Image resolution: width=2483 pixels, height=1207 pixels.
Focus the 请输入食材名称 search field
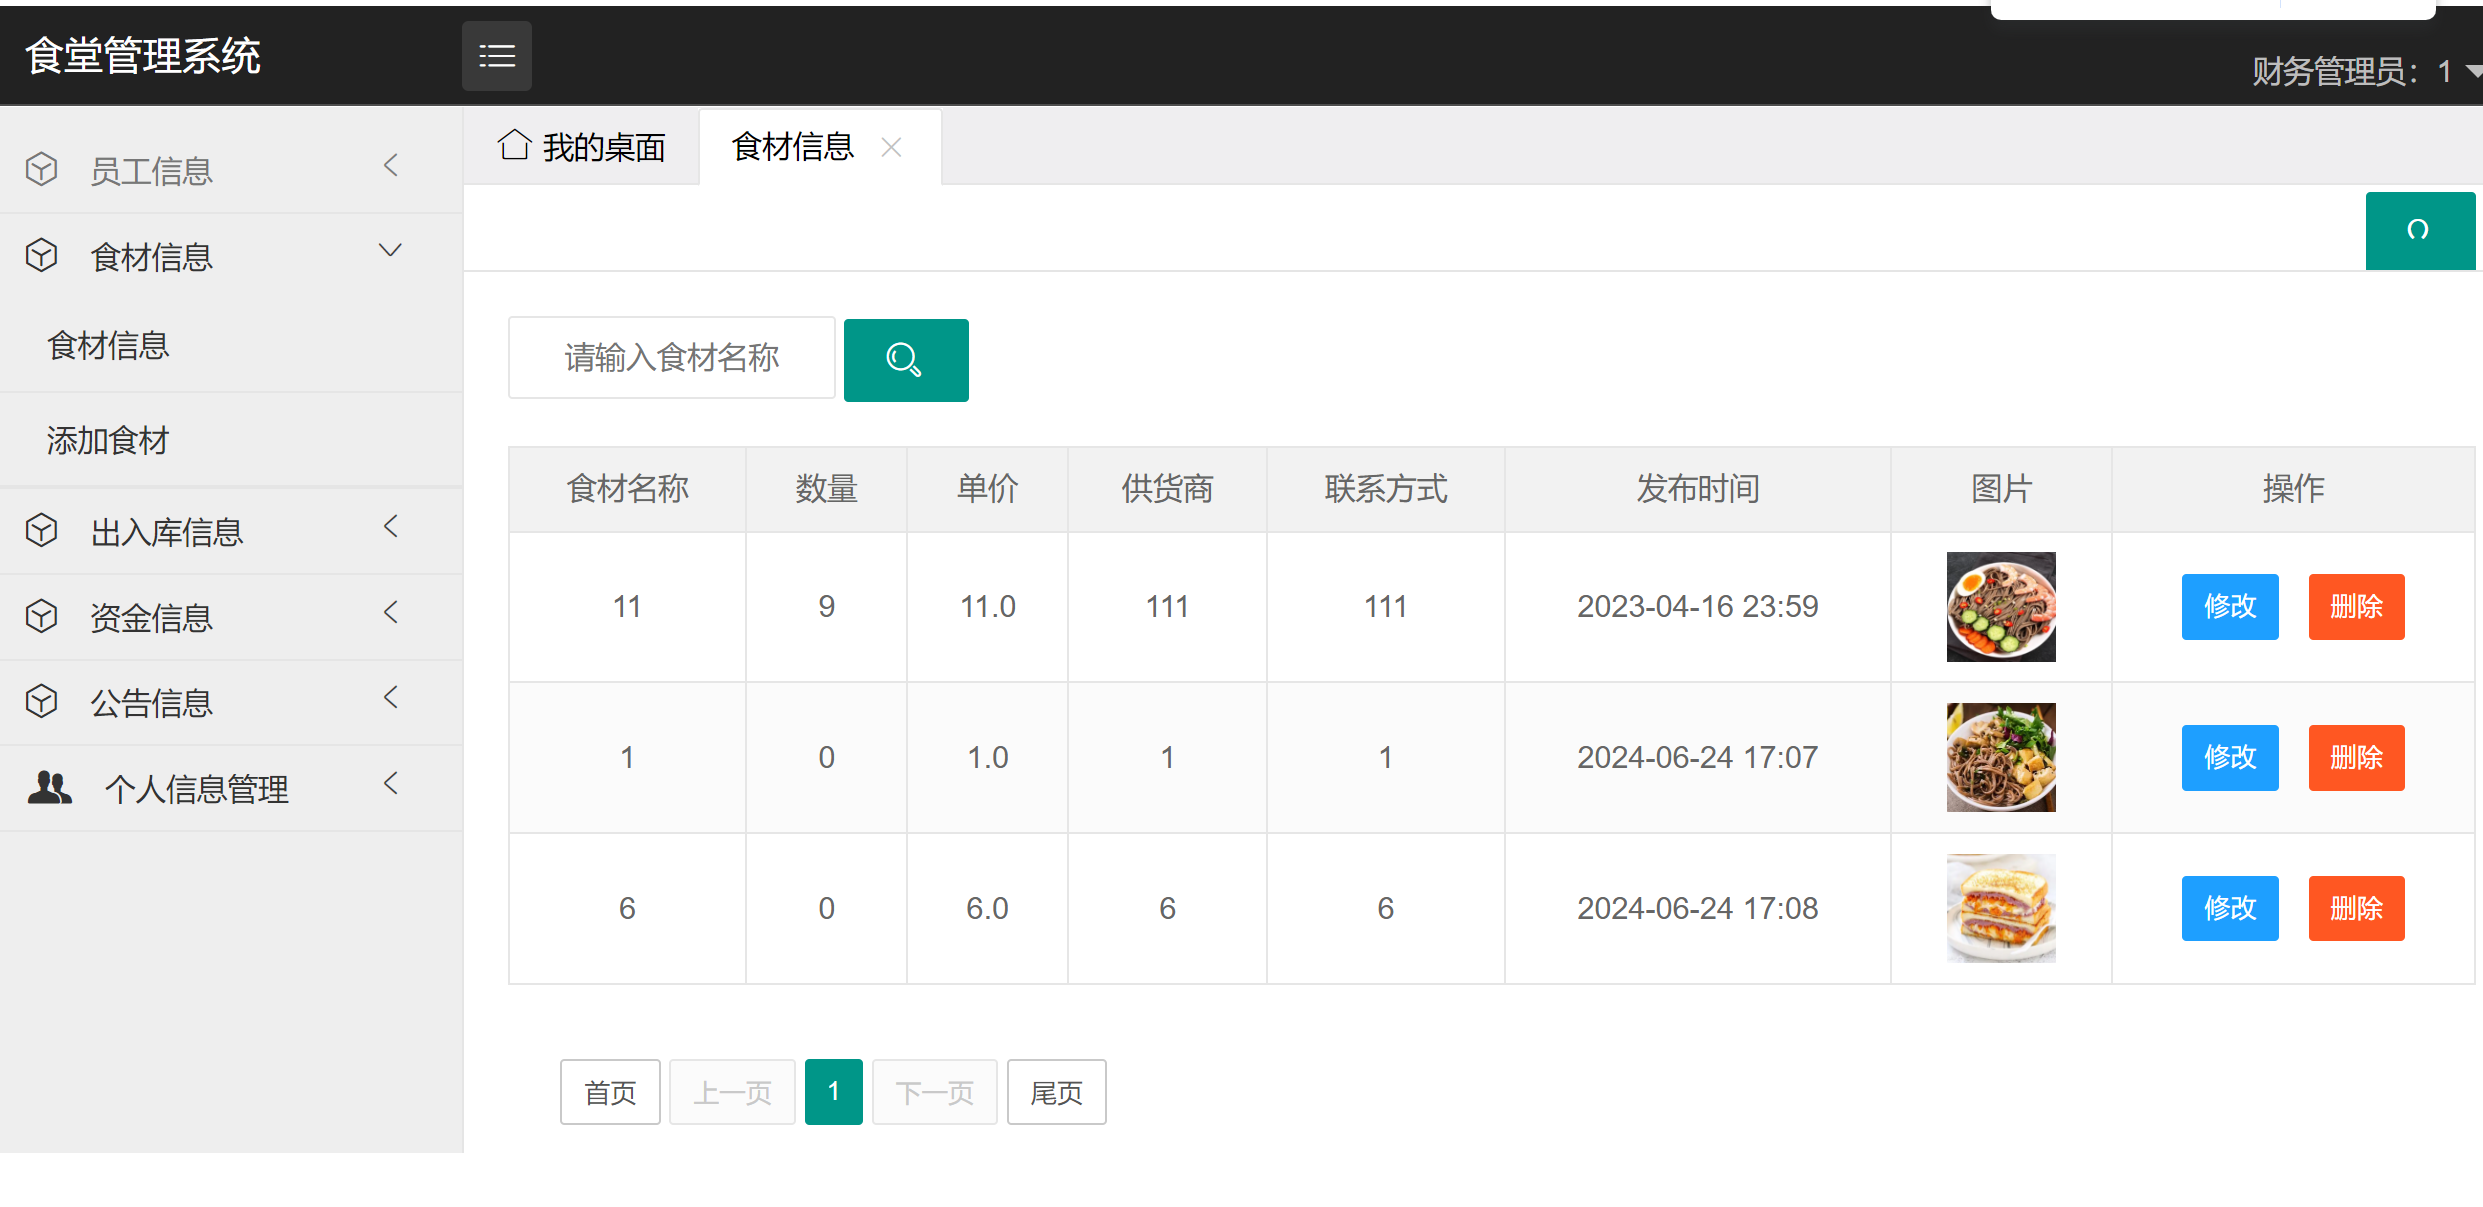pyautogui.click(x=671, y=358)
